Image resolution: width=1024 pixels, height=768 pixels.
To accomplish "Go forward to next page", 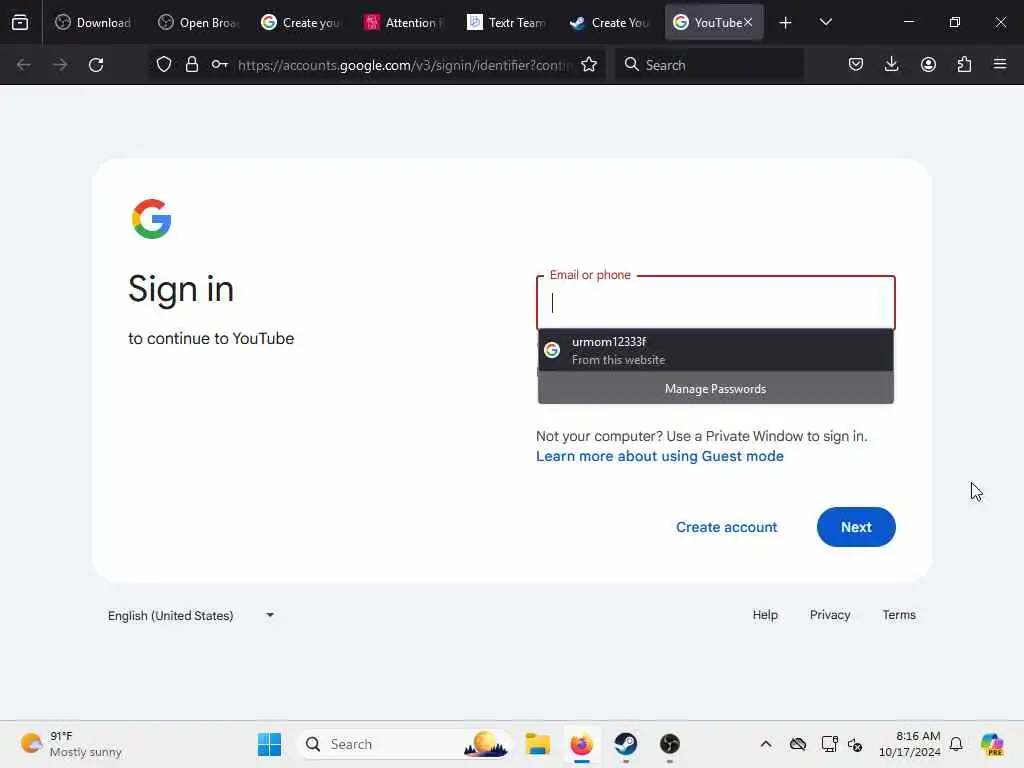I will [60, 65].
